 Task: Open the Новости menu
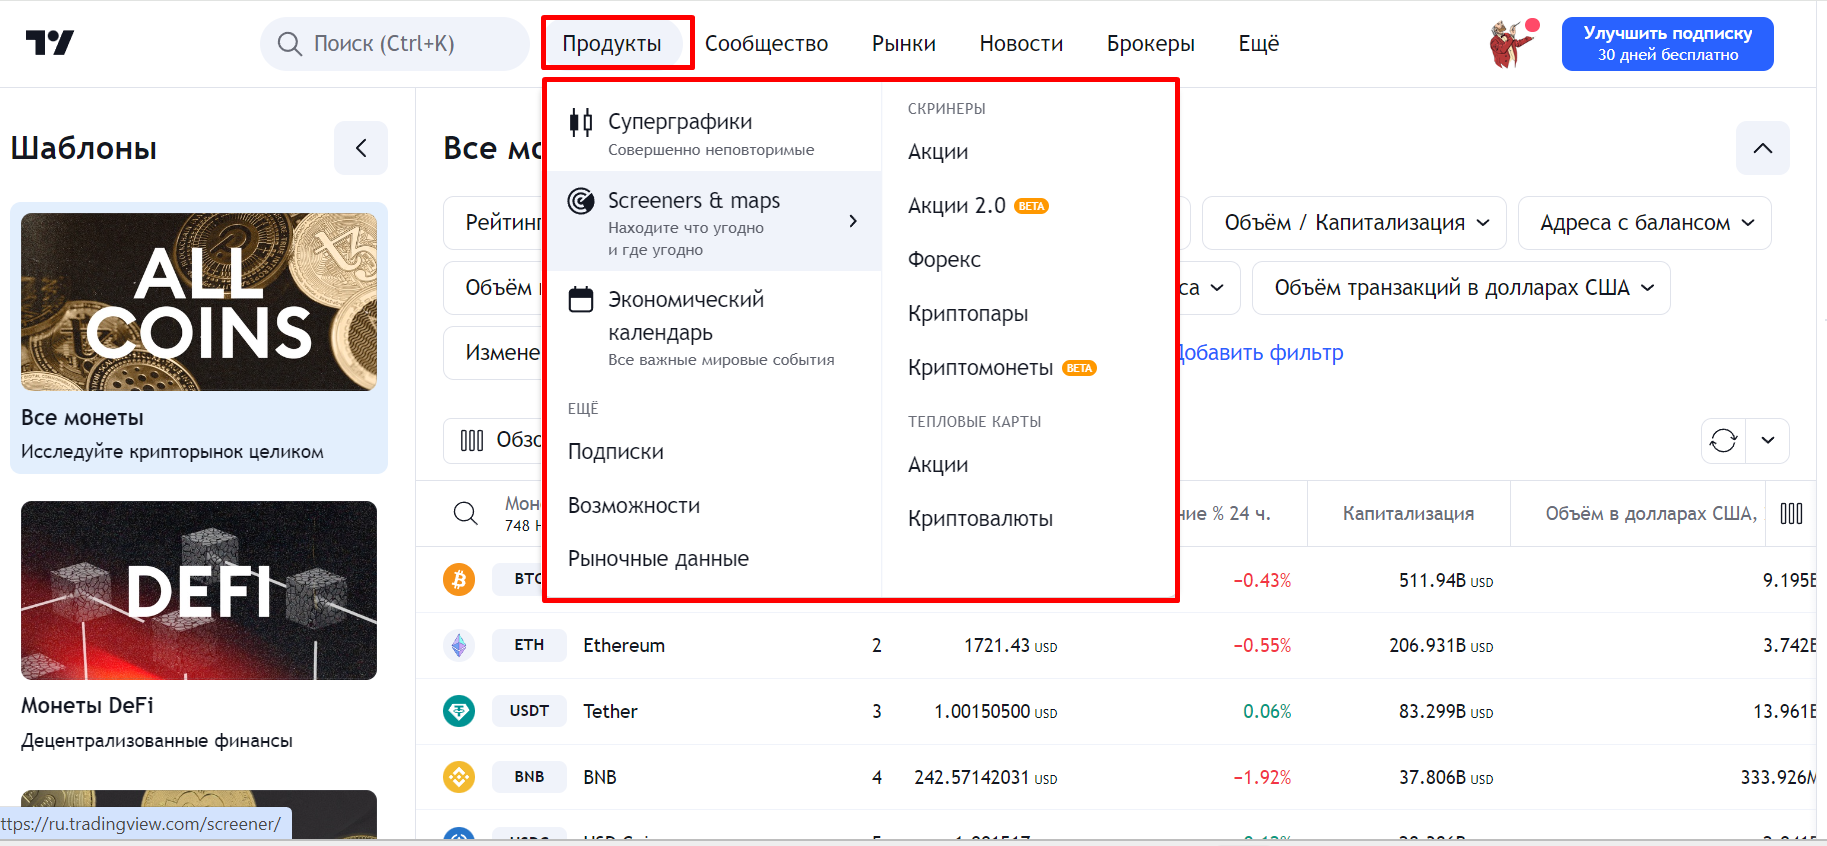(x=1021, y=44)
